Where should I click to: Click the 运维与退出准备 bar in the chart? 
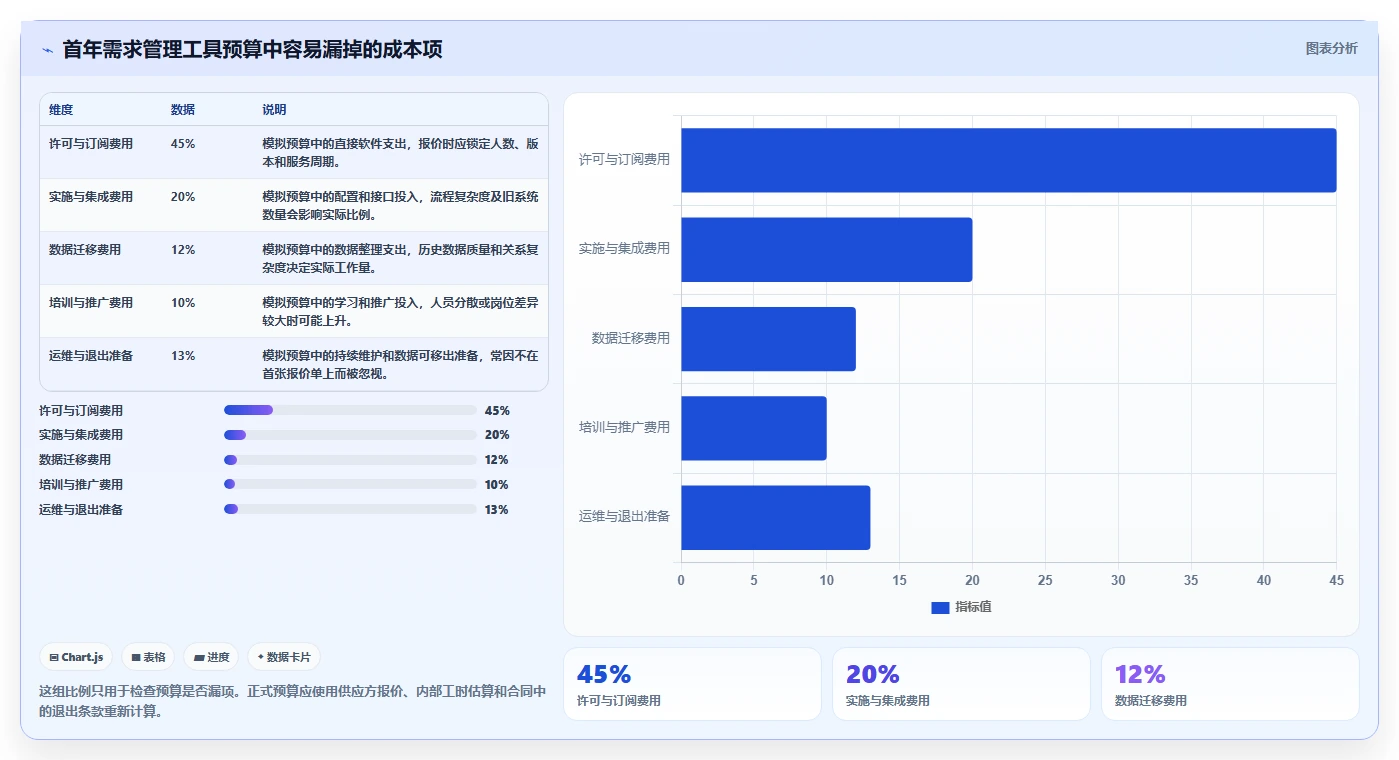775,517
